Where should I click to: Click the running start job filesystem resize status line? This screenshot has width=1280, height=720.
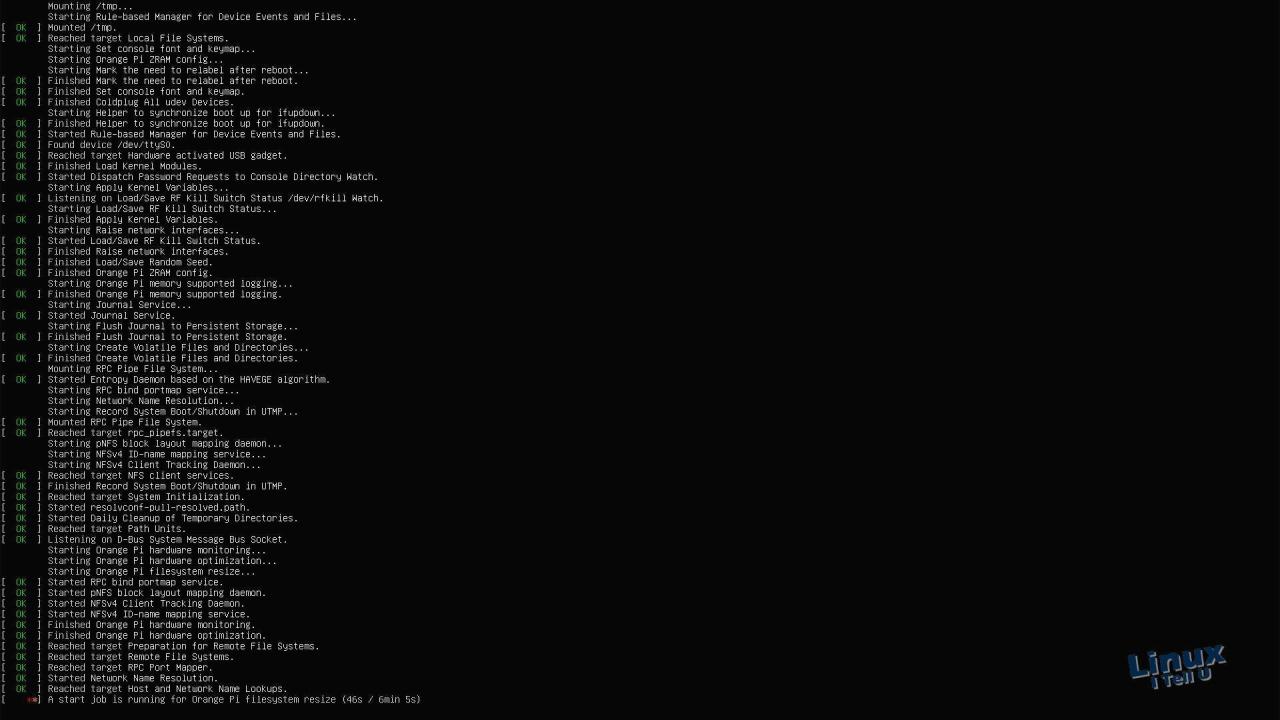[234, 700]
